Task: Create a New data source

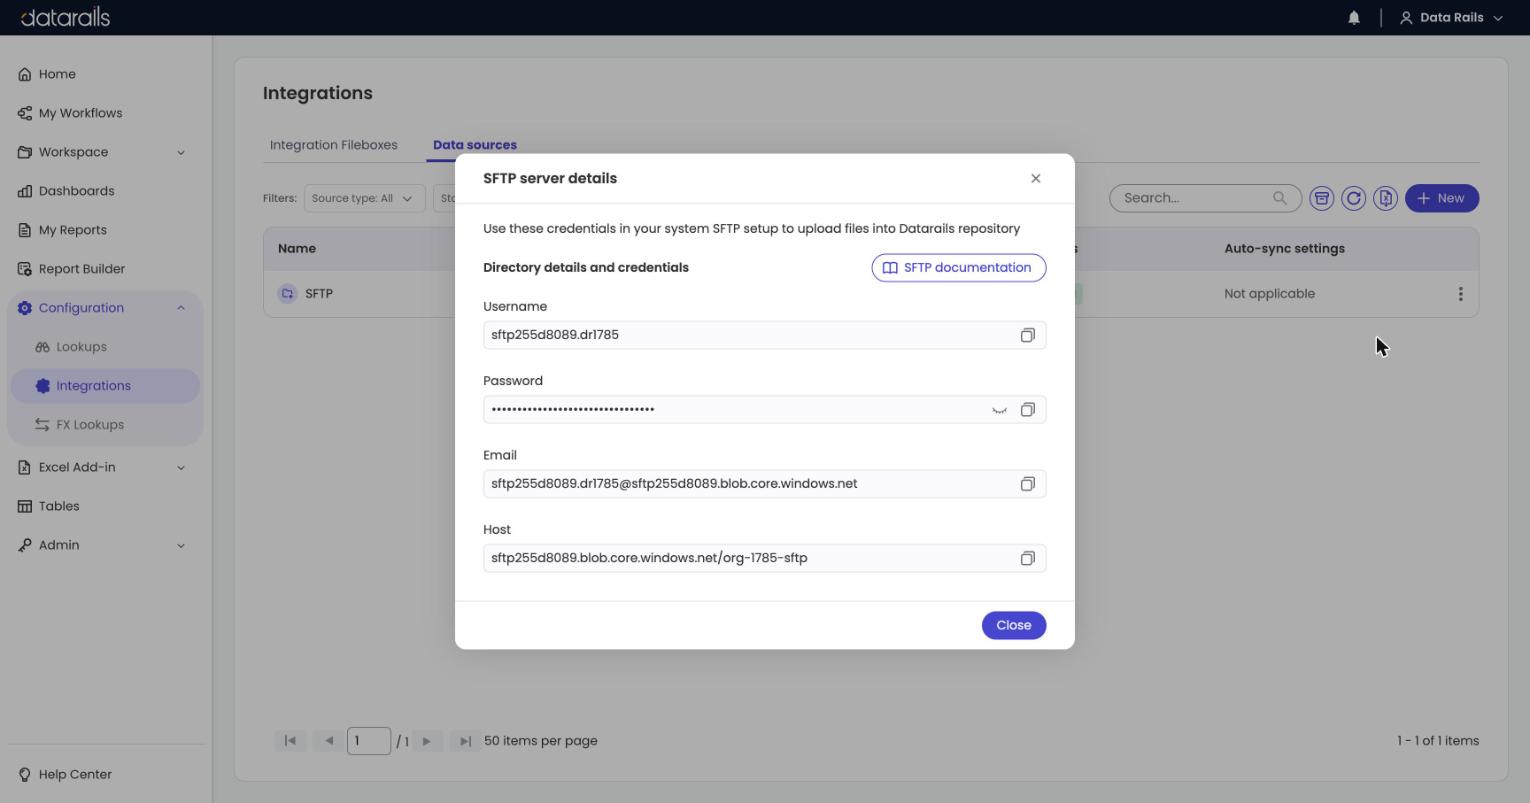Action: pos(1441,198)
